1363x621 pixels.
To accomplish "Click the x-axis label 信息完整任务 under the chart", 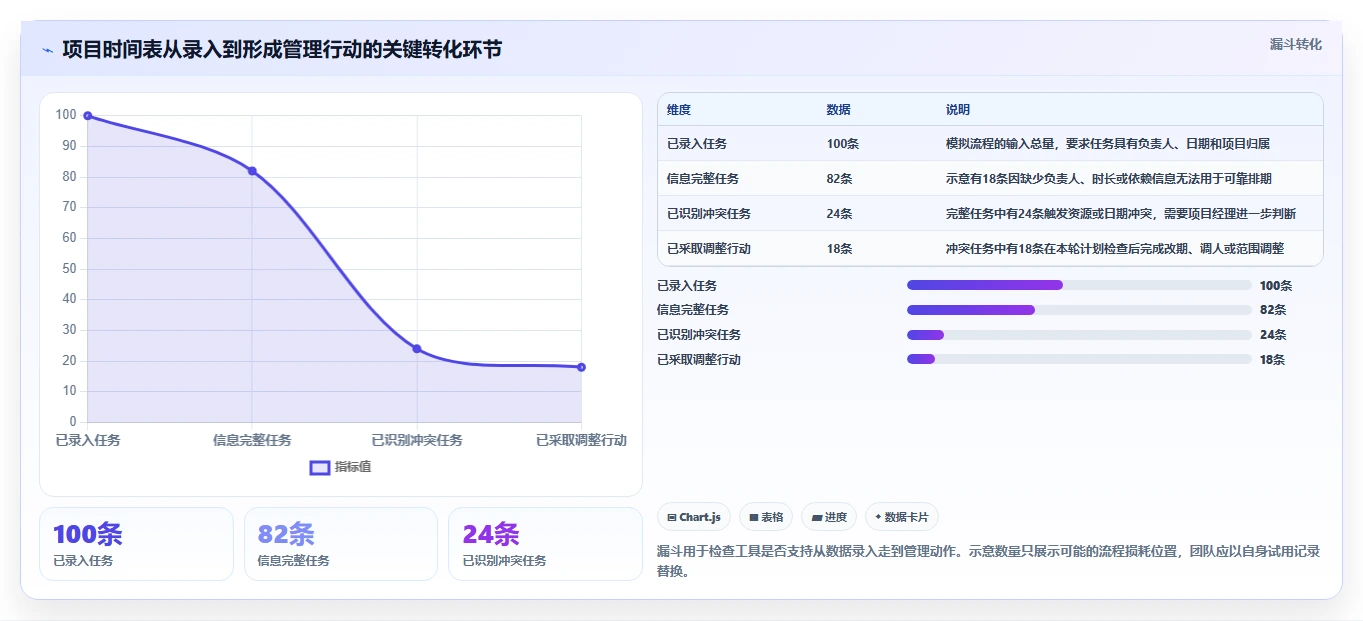I will tap(252, 440).
